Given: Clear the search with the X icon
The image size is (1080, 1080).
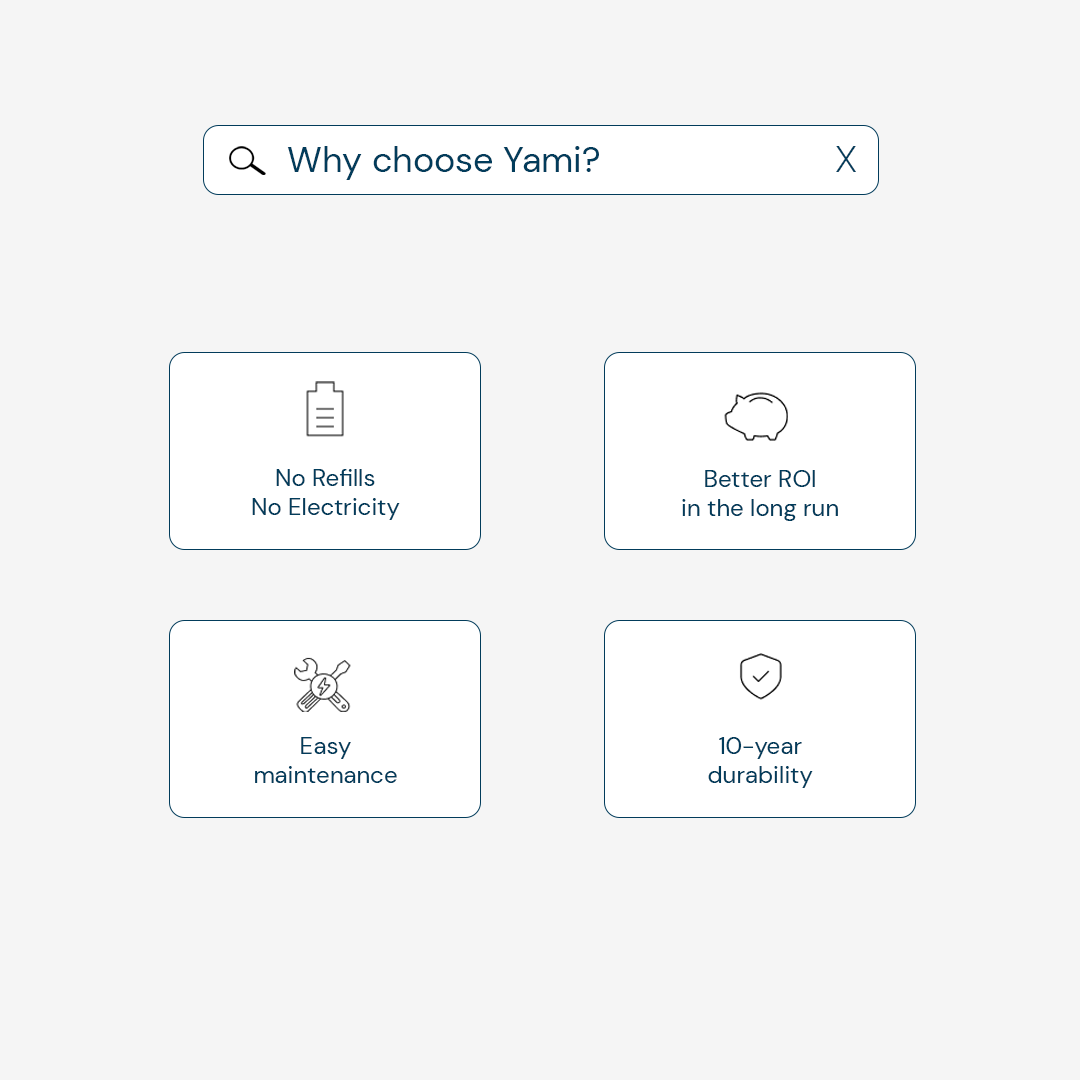Looking at the screenshot, I should click(x=846, y=159).
